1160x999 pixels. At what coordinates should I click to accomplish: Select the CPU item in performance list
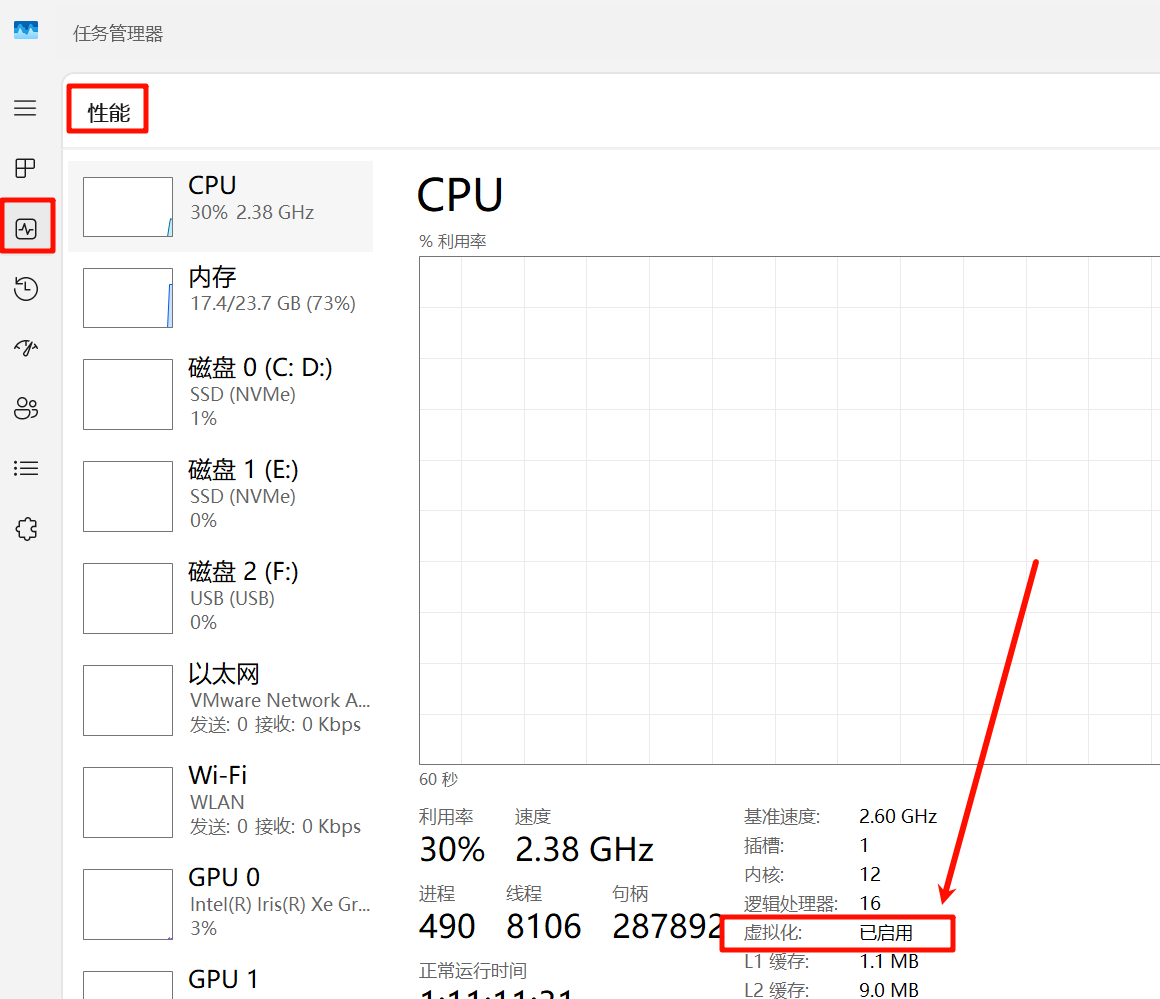coord(220,207)
